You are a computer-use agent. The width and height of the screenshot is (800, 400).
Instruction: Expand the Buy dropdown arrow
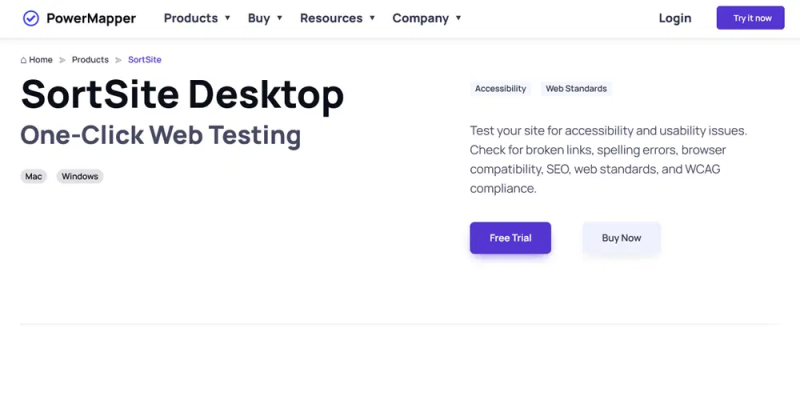pos(280,18)
